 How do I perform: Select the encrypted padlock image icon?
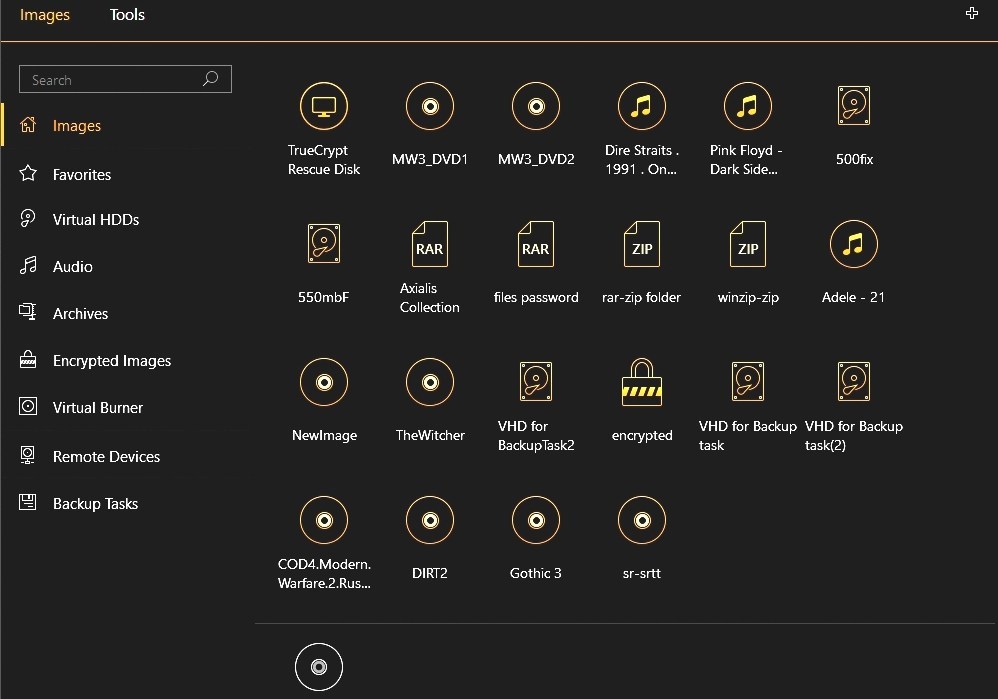(x=642, y=382)
